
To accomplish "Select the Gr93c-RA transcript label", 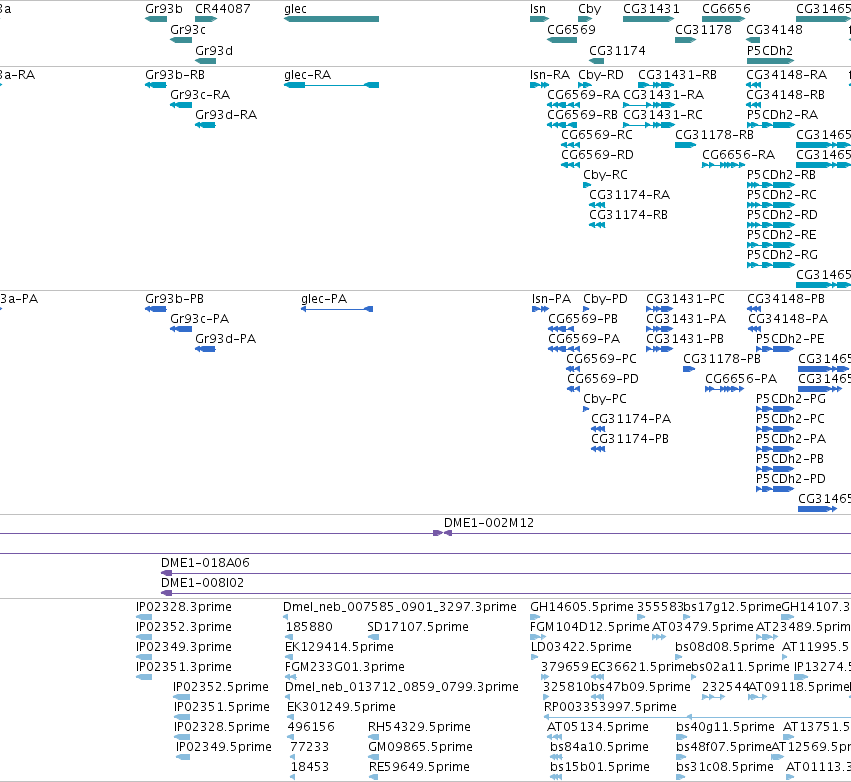I will coord(200,94).
